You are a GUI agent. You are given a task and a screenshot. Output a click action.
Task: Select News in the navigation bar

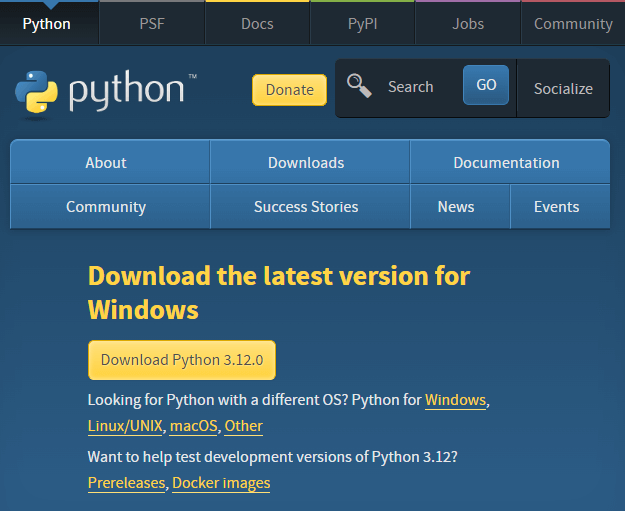coord(456,207)
